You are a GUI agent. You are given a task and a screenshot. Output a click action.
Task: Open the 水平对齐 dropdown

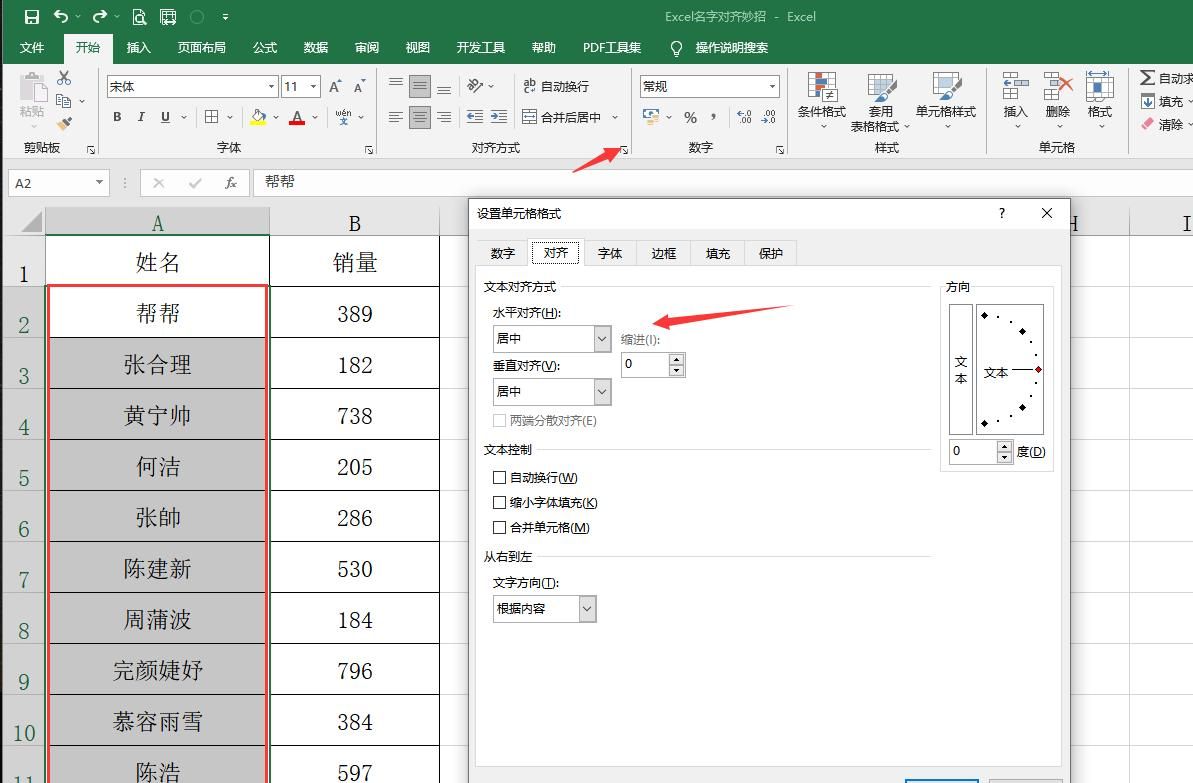point(601,339)
